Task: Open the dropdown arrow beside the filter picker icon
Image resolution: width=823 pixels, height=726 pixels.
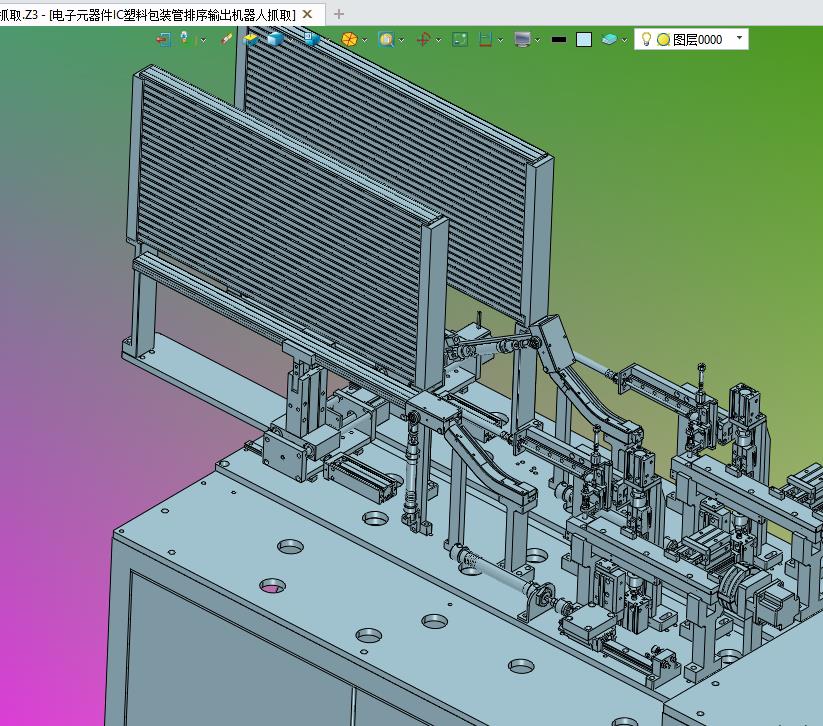Action: [x=203, y=40]
